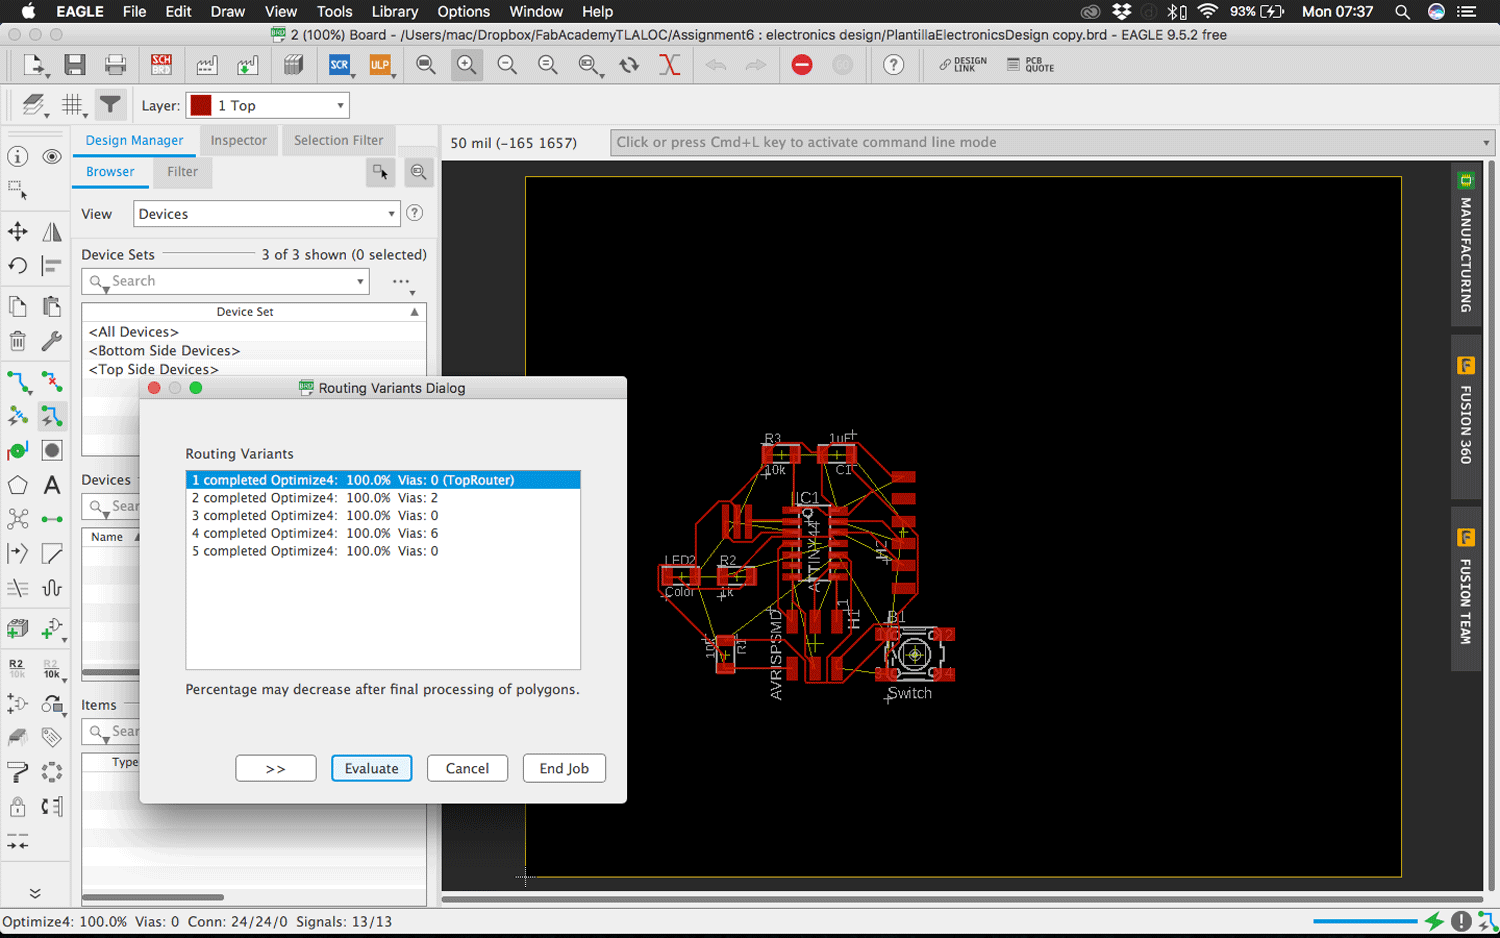Select the Route airwire tool
The image size is (1500, 938).
pyautogui.click(x=18, y=381)
